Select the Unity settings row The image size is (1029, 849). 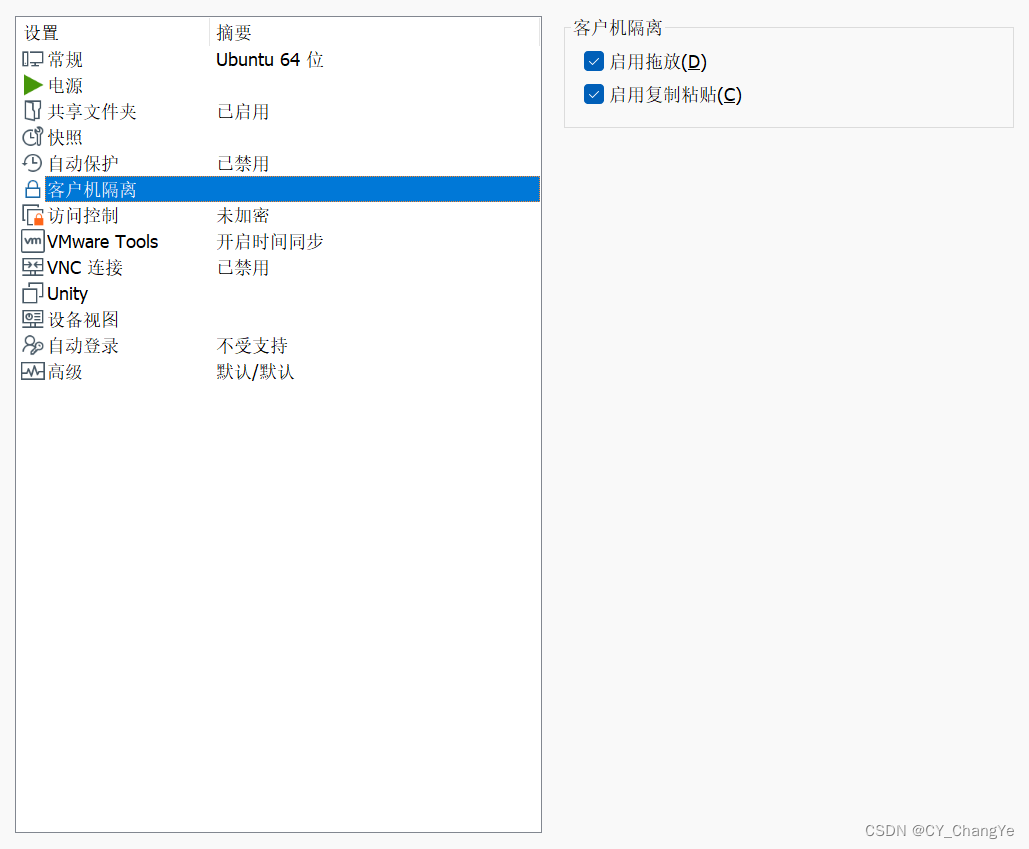pos(278,293)
